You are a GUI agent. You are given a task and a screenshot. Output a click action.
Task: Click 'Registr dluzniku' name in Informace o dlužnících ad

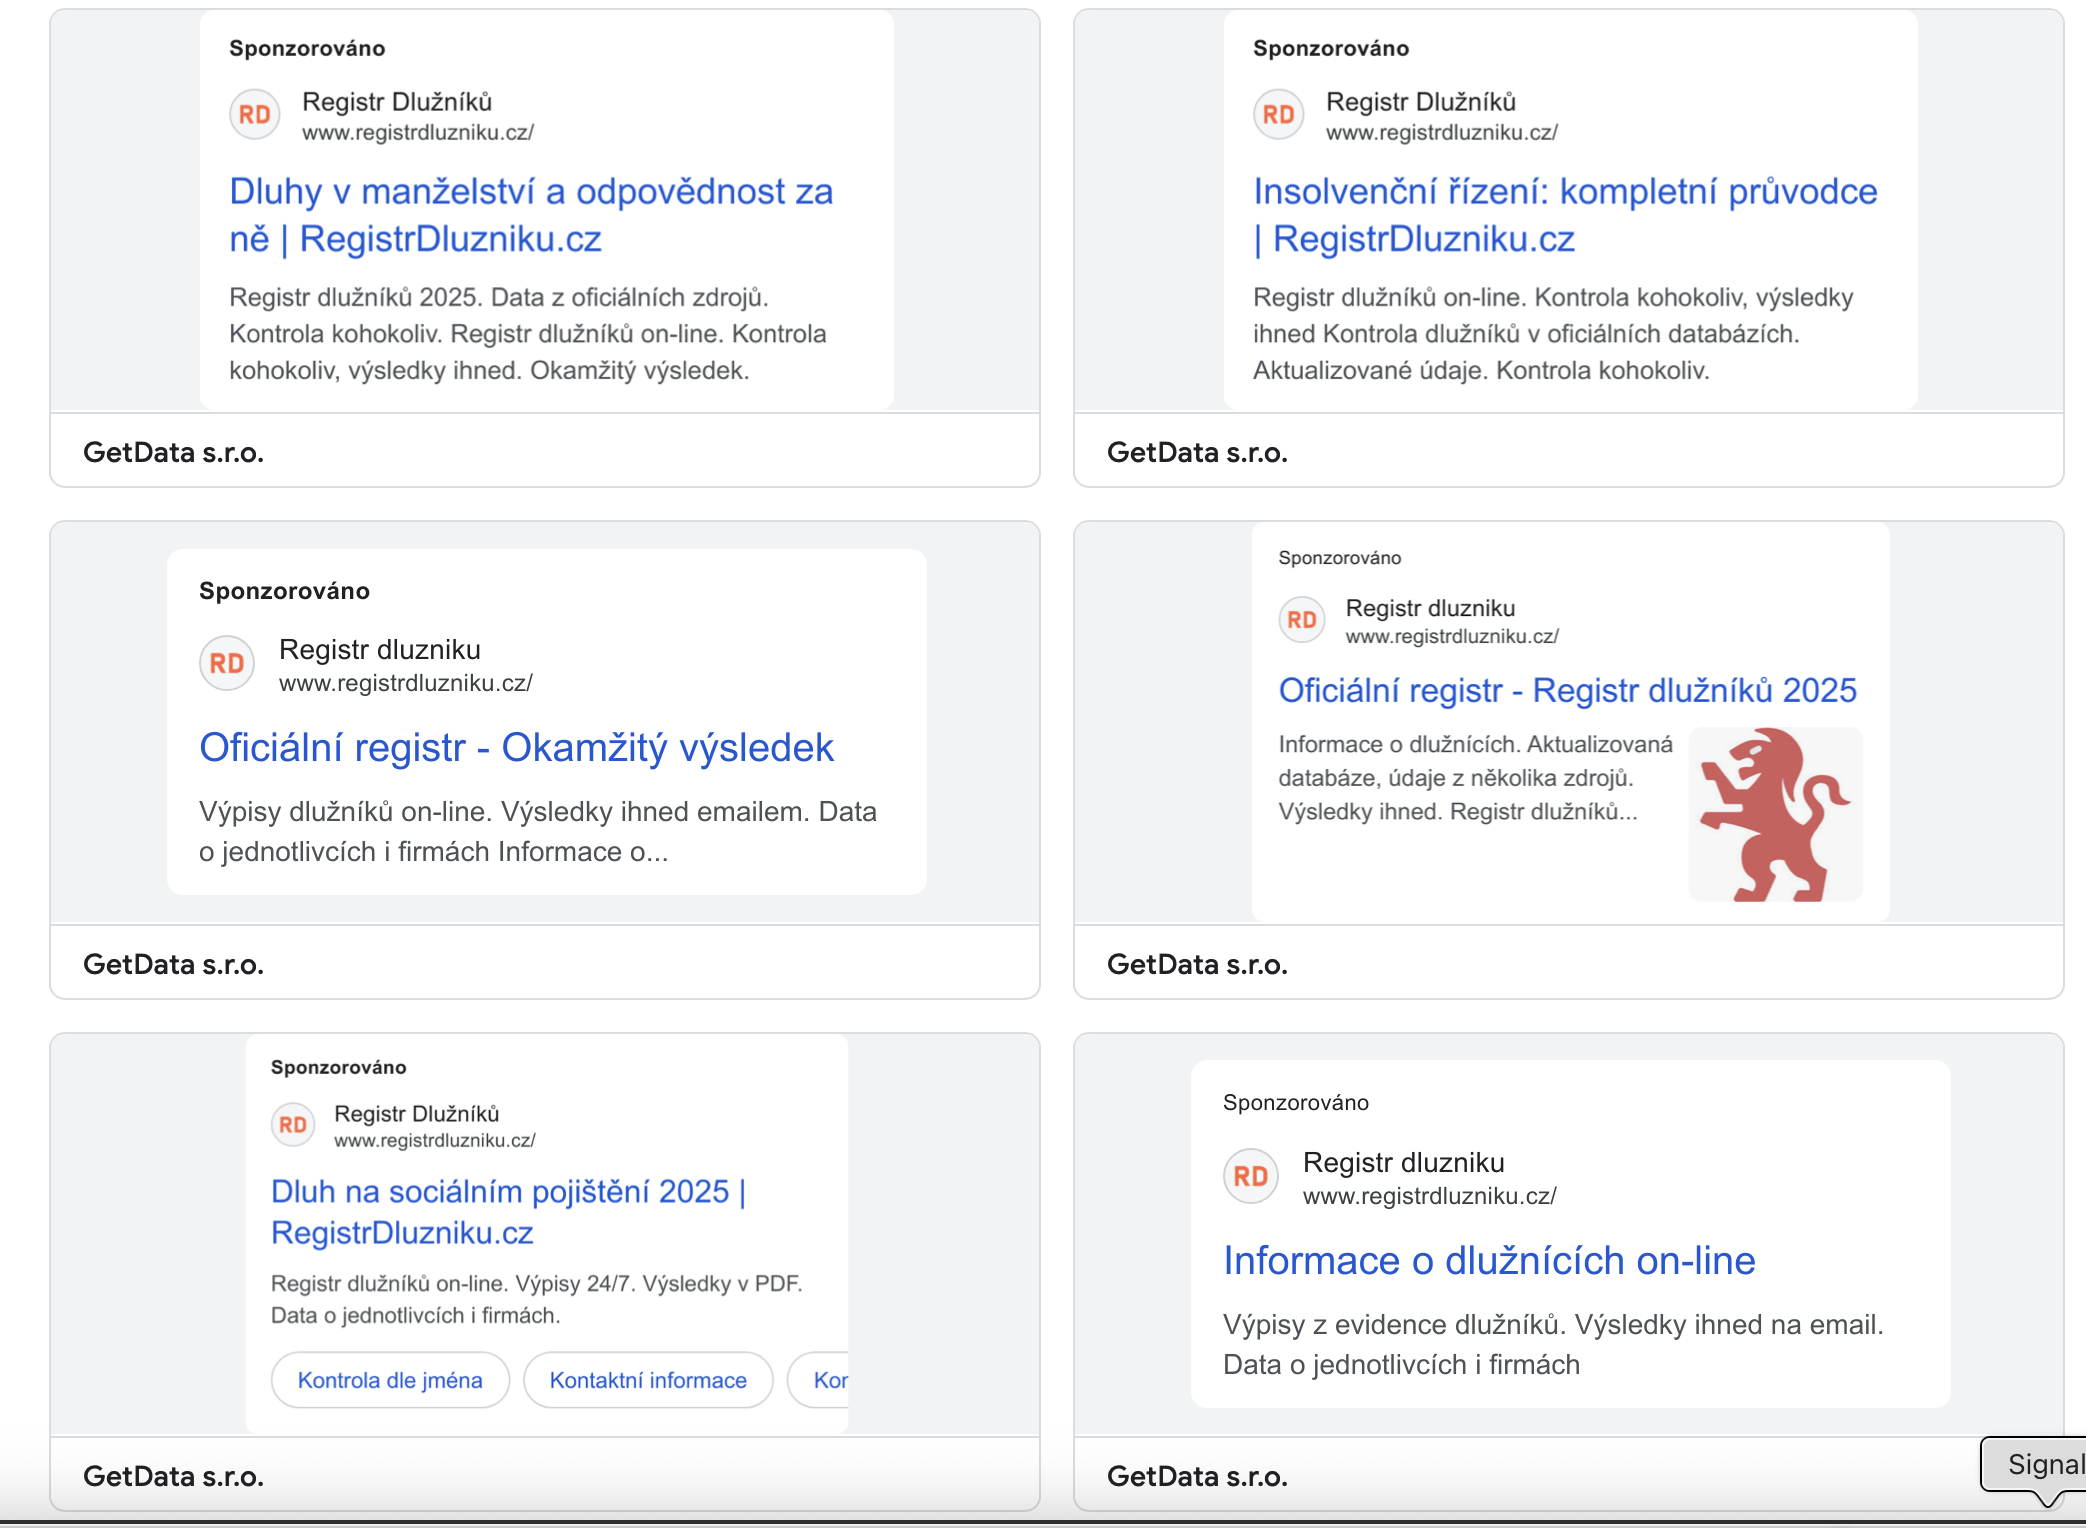(1404, 1163)
